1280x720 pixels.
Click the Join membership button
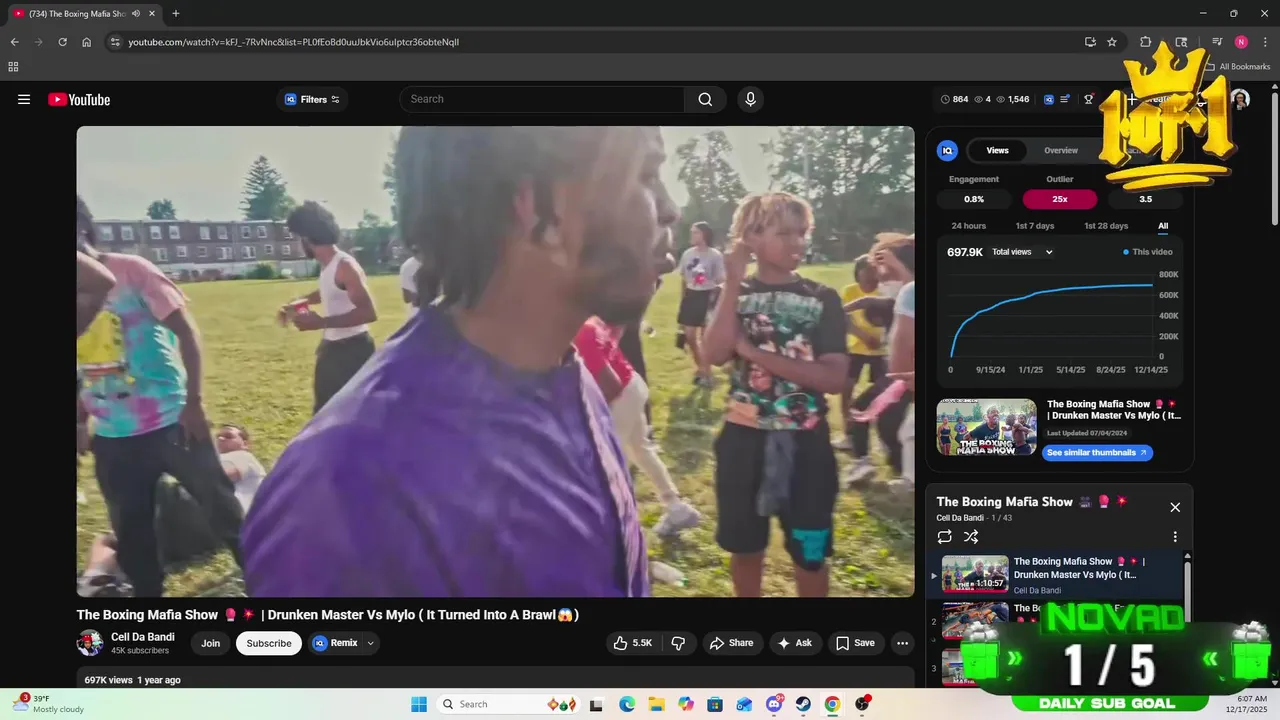pyautogui.click(x=210, y=643)
